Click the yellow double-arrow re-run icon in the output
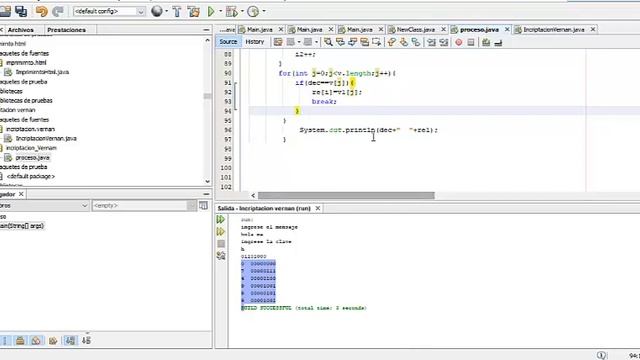The width and height of the screenshot is (640, 360). 221,232
